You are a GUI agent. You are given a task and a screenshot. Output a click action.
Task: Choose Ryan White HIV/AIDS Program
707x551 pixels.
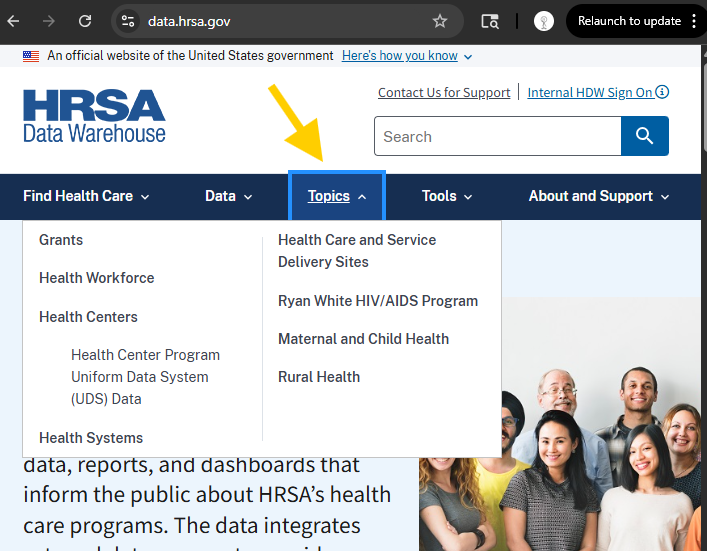[378, 301]
